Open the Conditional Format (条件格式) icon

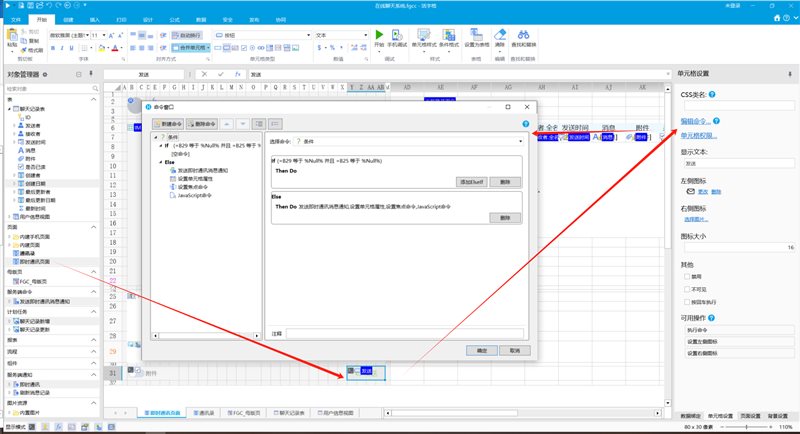tap(448, 35)
